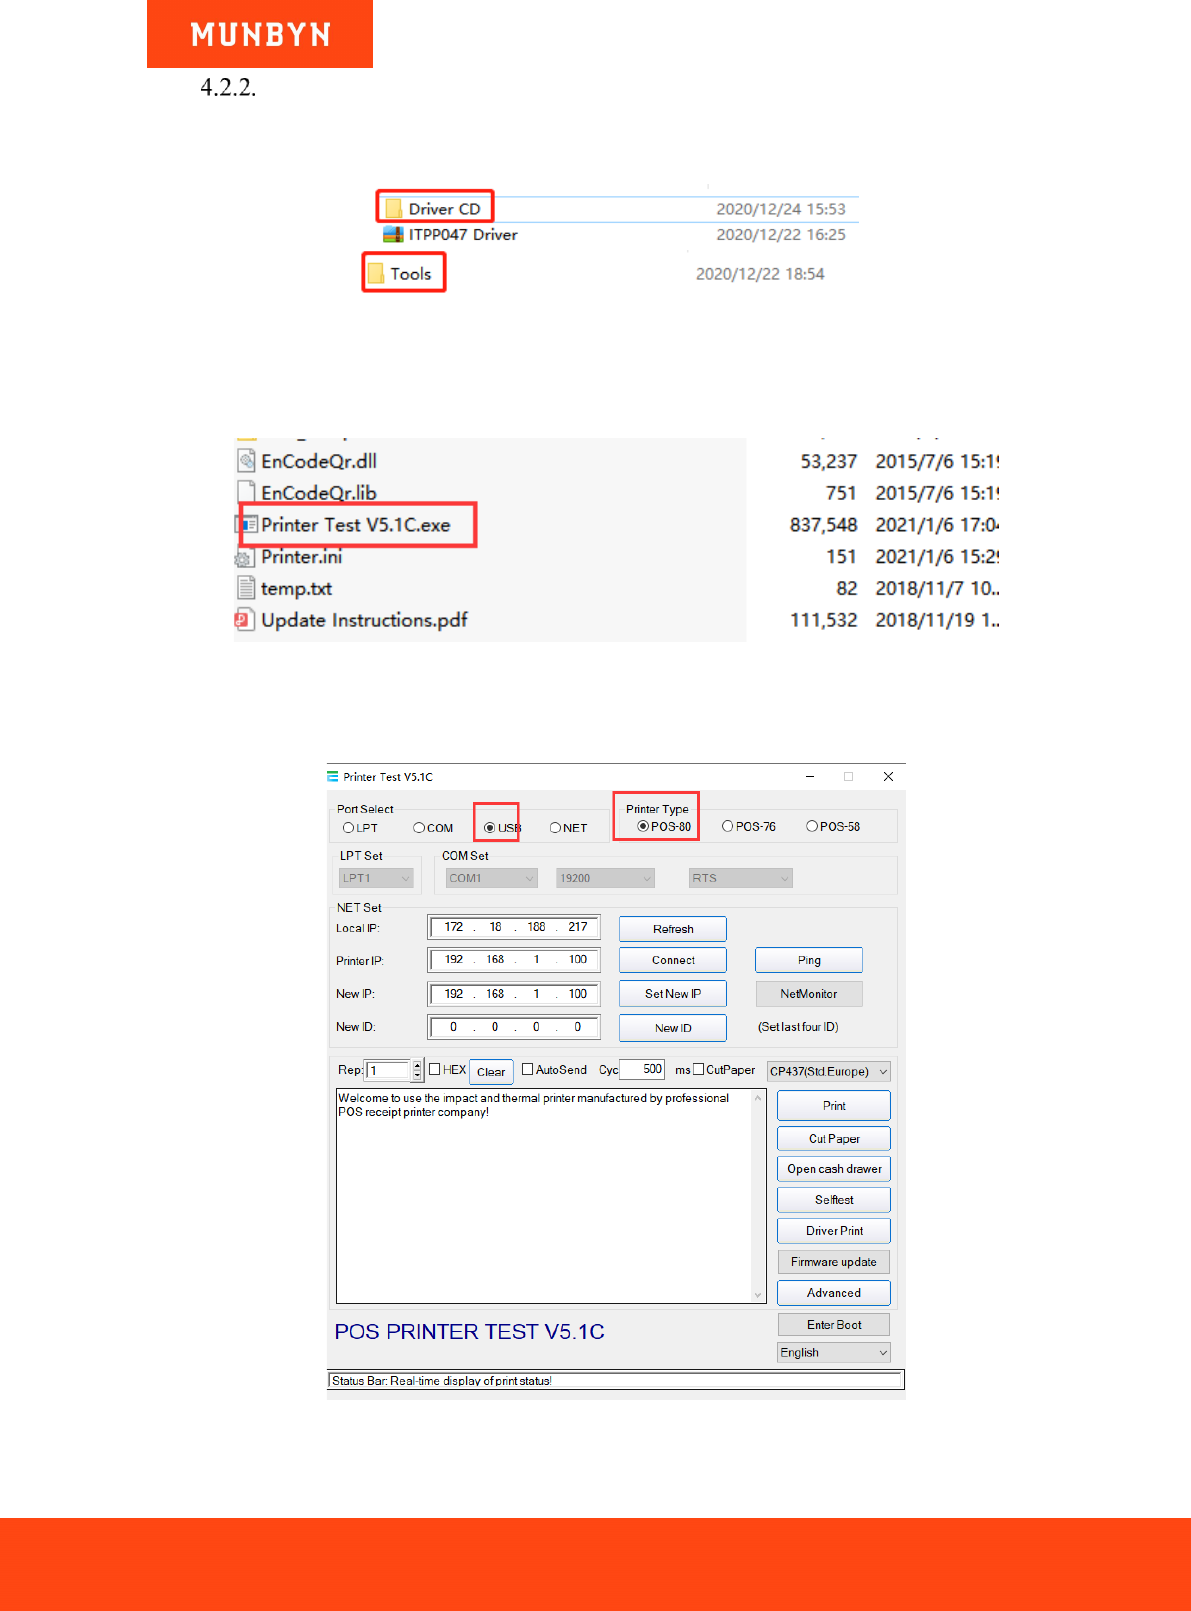The width and height of the screenshot is (1191, 1611).
Task: Select EnCodeQr.lib file icon
Action: (246, 492)
